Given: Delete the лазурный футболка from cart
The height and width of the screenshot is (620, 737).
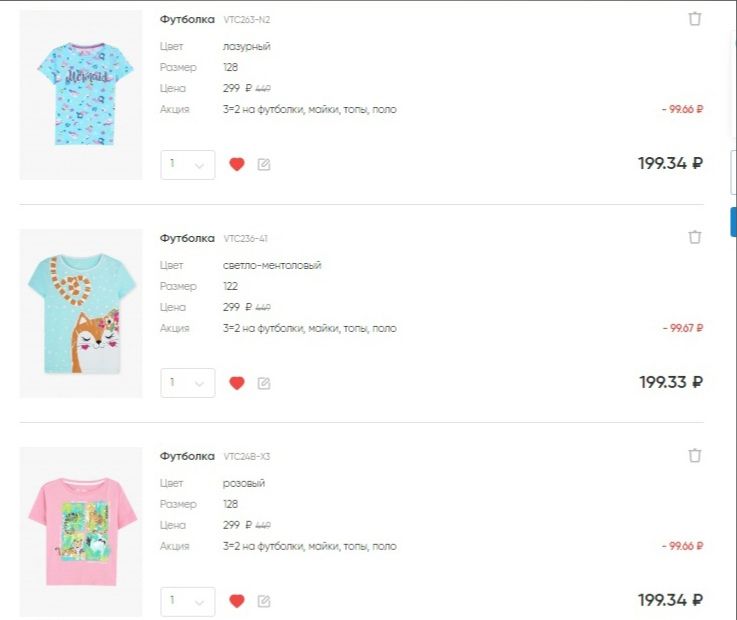Looking at the screenshot, I should tap(695, 19).
